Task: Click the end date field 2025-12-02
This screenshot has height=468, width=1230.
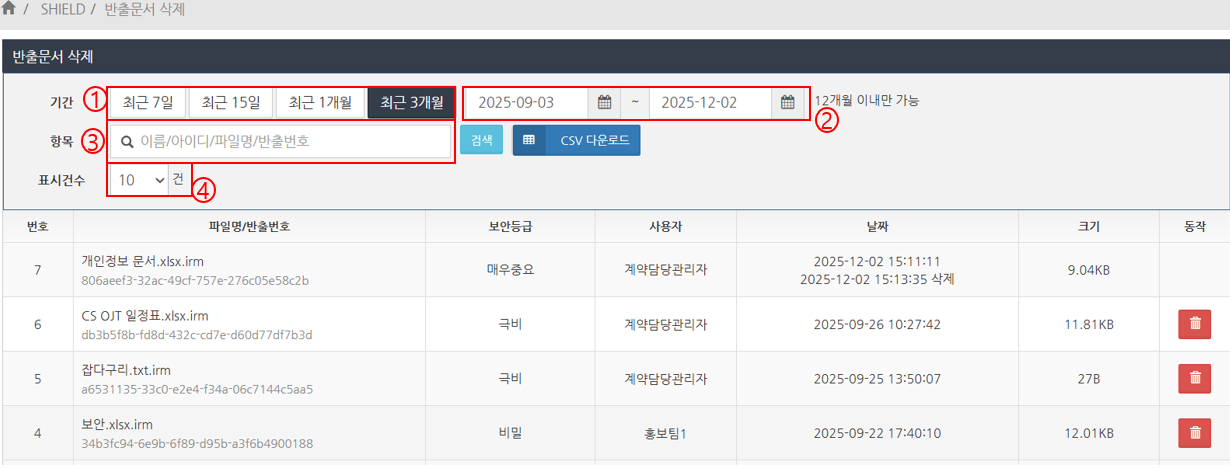Action: 709,102
